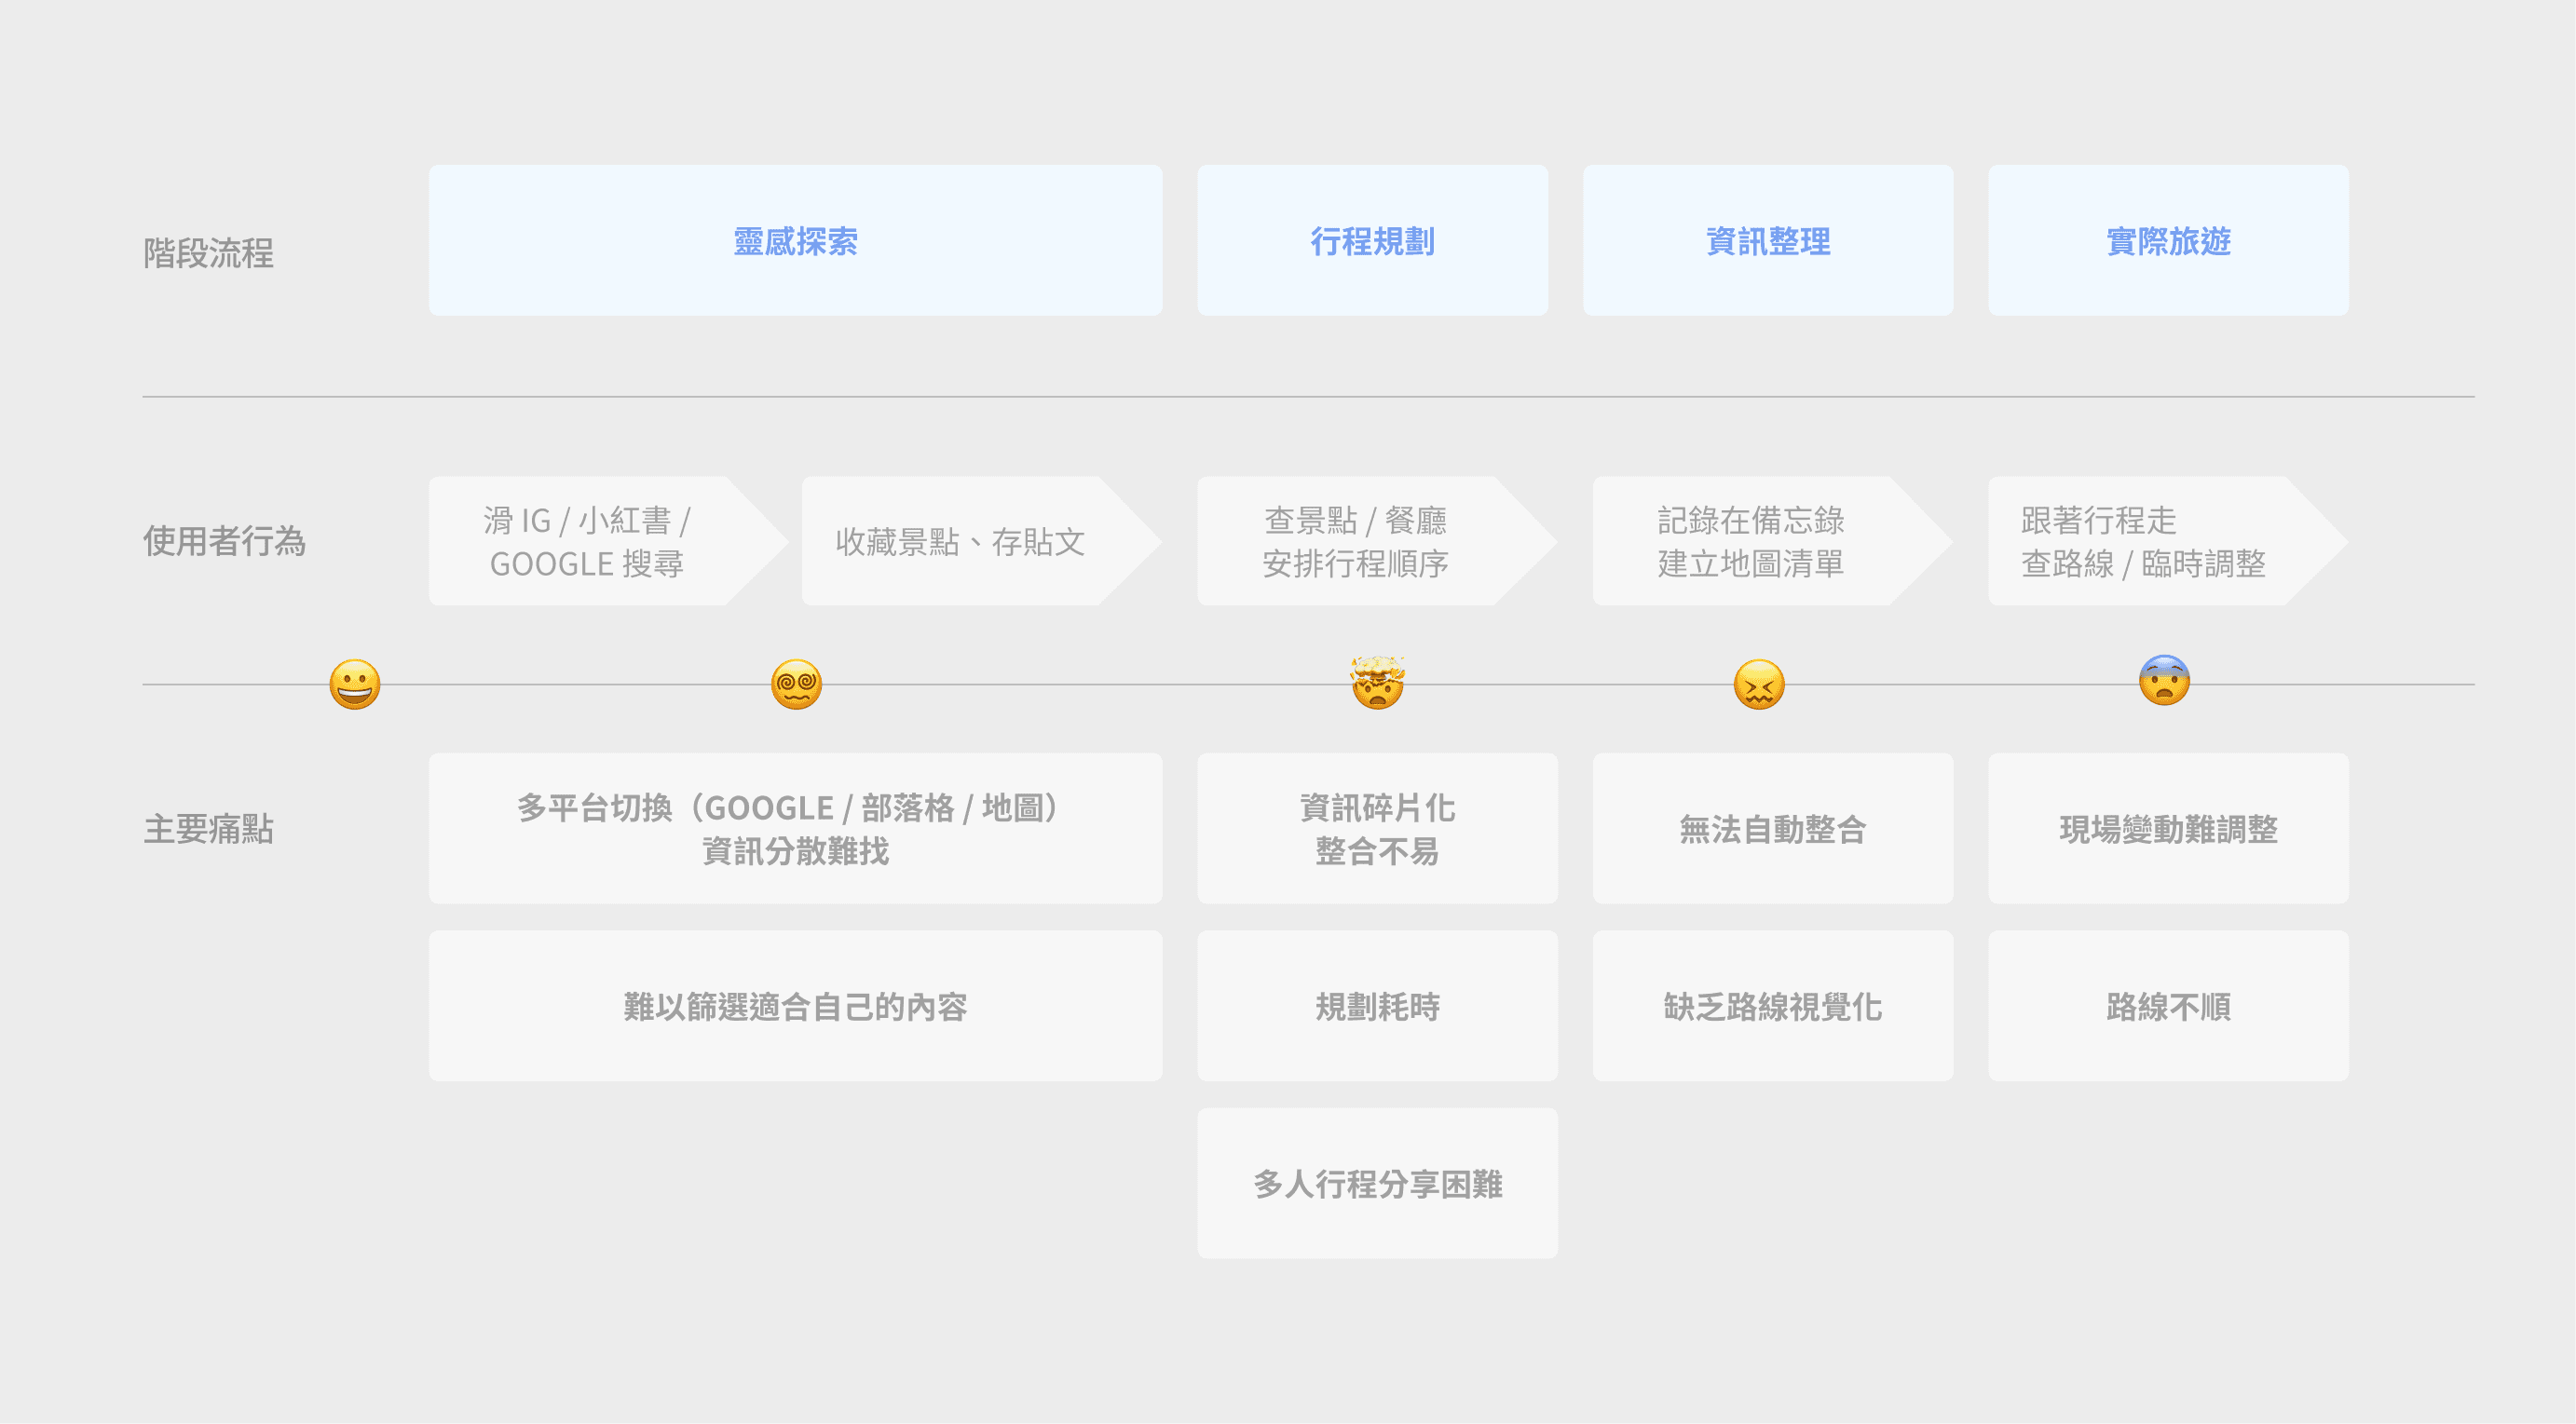This screenshot has height=1424, width=2576.
Task: Select the 多人行程分享困難 card
Action: tap(1377, 1183)
